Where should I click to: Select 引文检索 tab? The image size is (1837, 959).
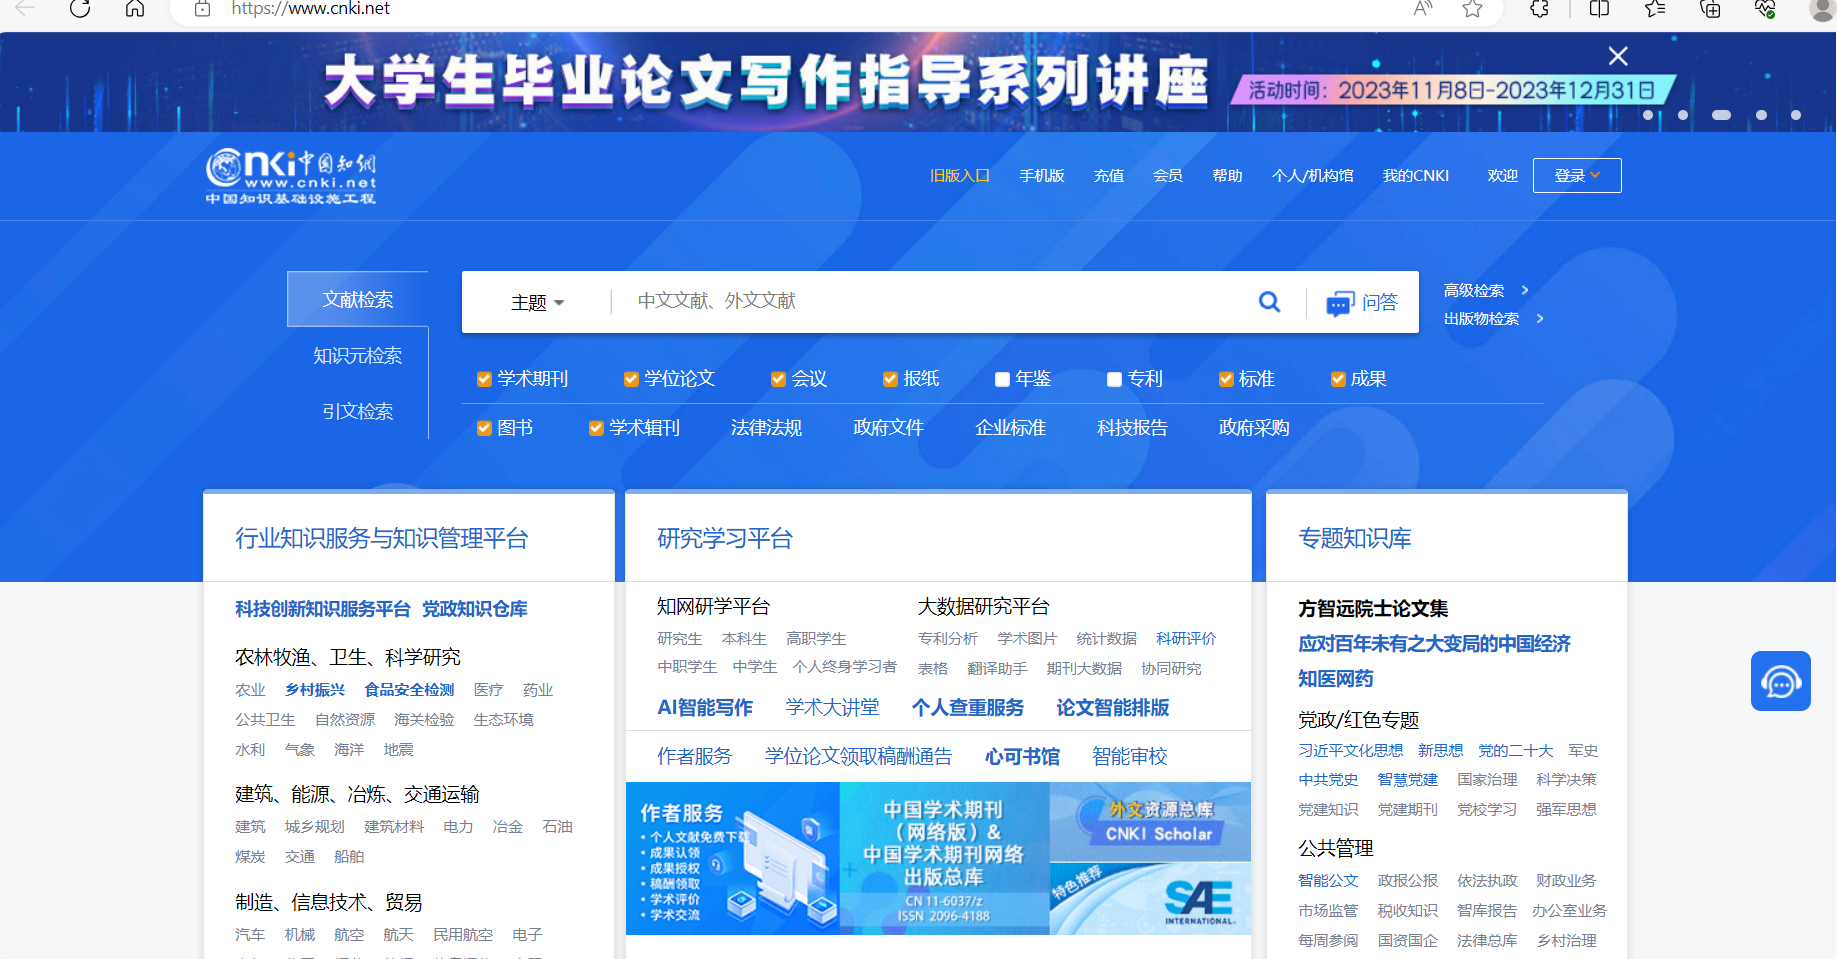[x=358, y=411]
